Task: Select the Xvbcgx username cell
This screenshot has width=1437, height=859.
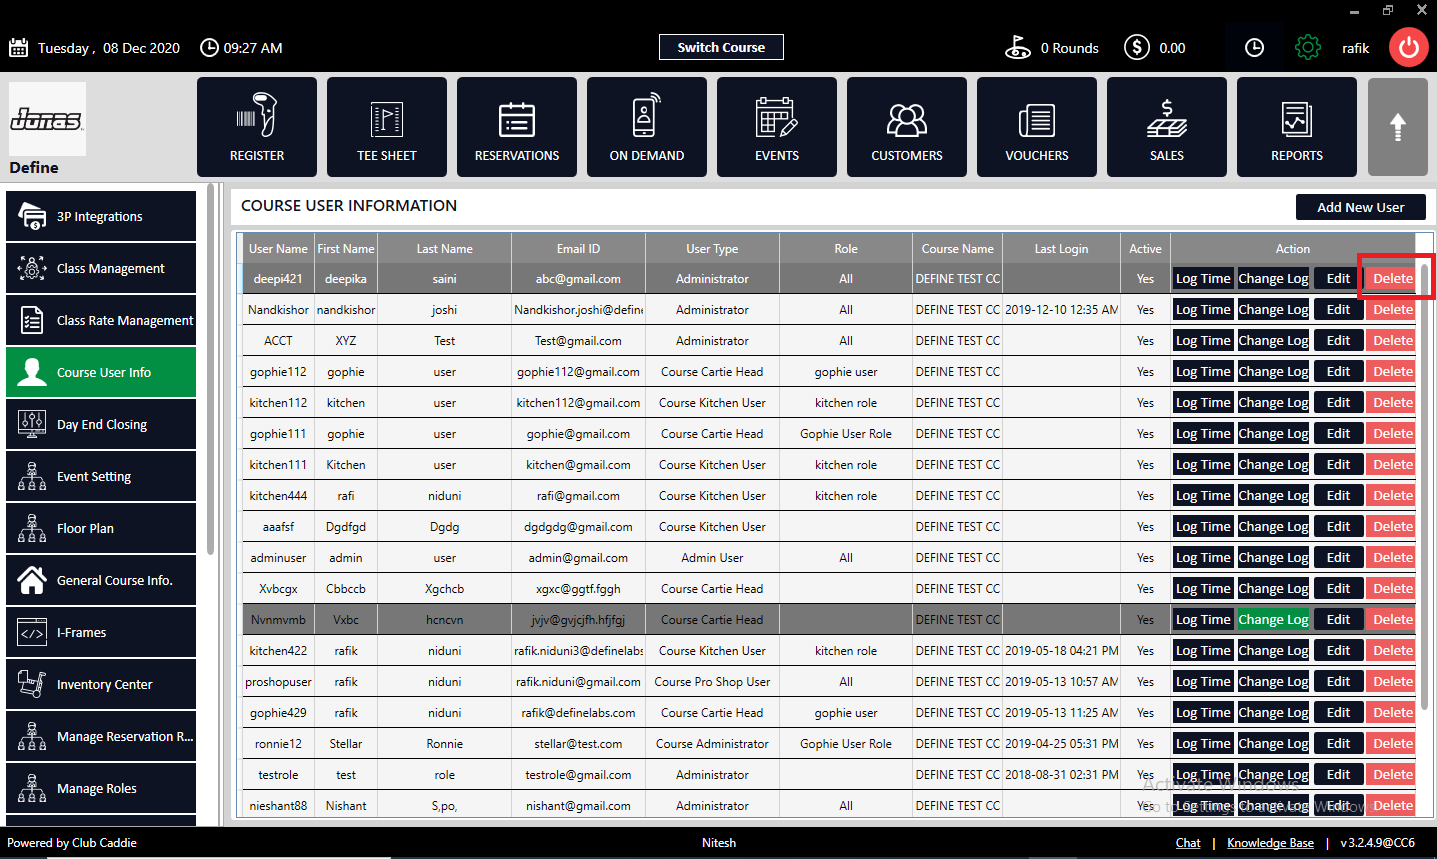Action: pos(278,588)
